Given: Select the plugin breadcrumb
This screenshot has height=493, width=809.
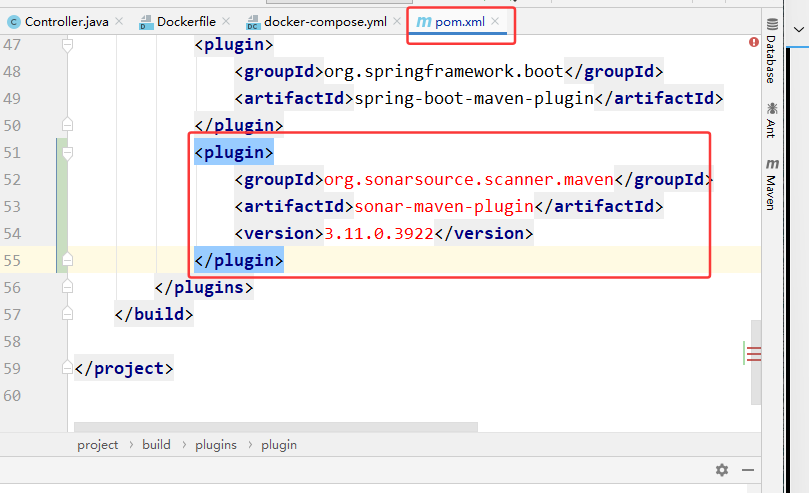Looking at the screenshot, I should [x=279, y=445].
